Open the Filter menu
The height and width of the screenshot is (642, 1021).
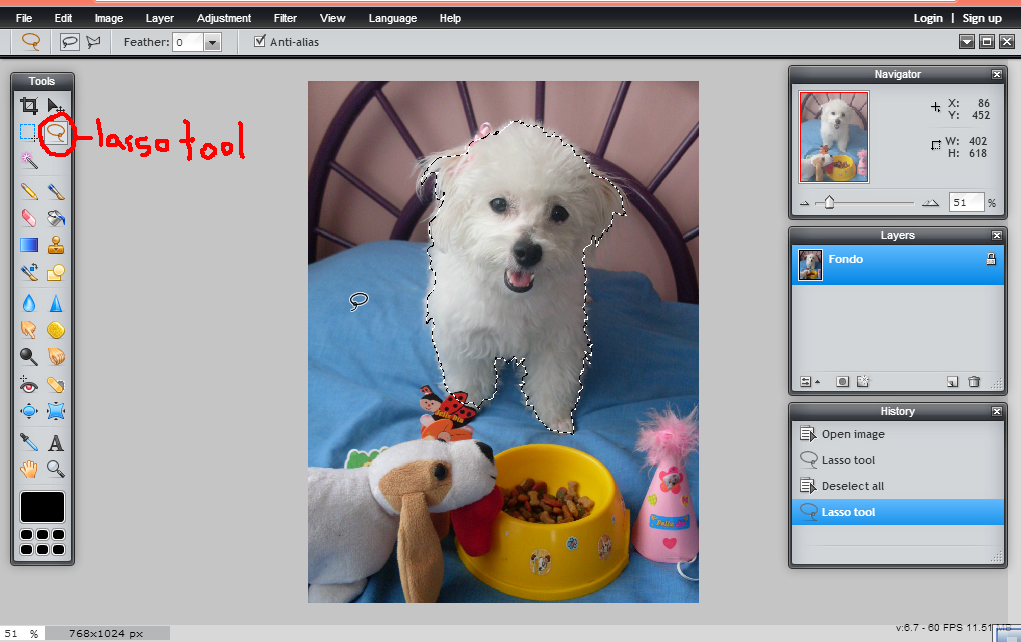[x=285, y=18]
